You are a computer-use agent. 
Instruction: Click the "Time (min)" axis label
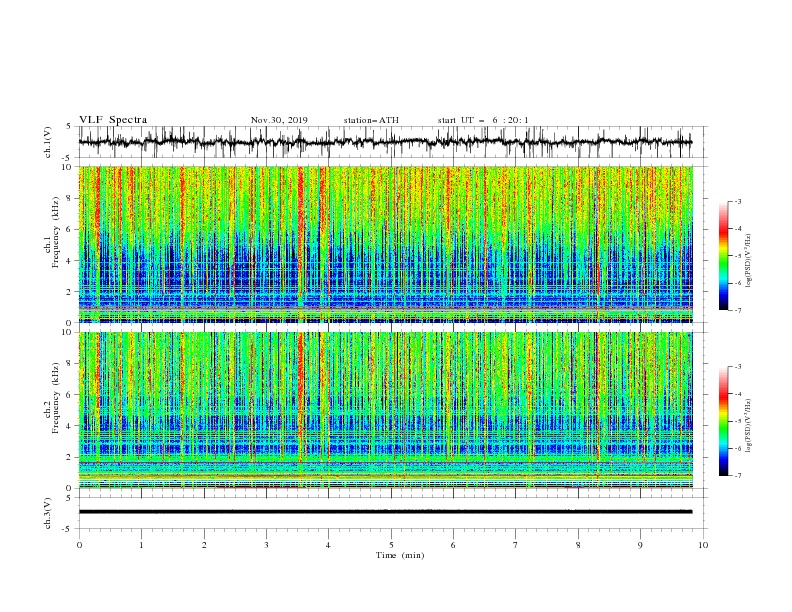[x=400, y=555]
